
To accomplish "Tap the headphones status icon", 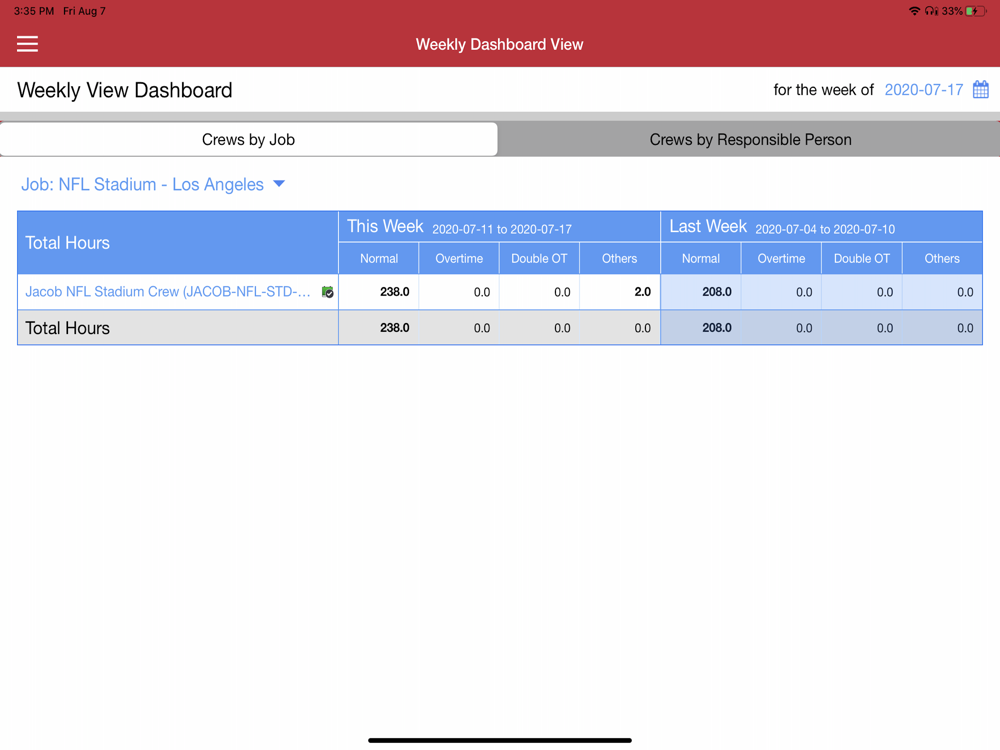I will (x=931, y=11).
